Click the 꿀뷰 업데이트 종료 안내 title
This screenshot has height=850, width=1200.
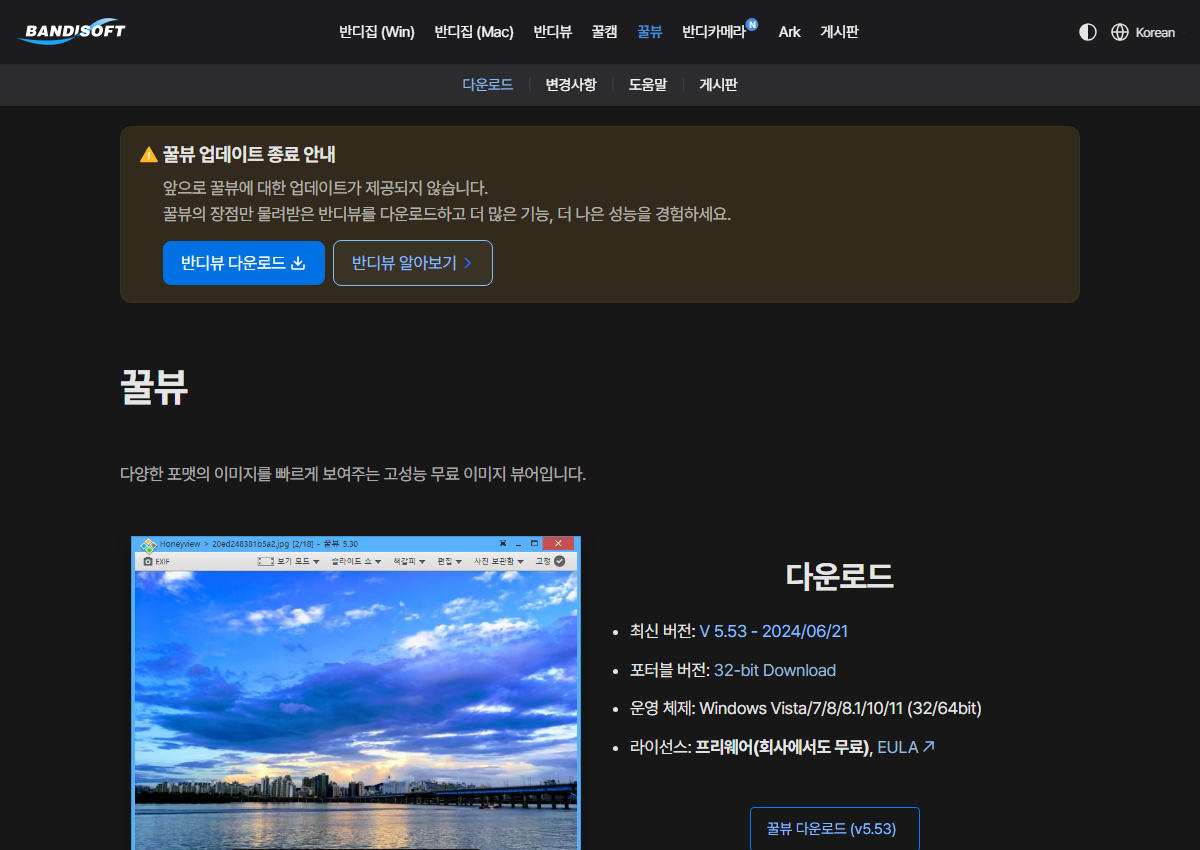(249, 154)
